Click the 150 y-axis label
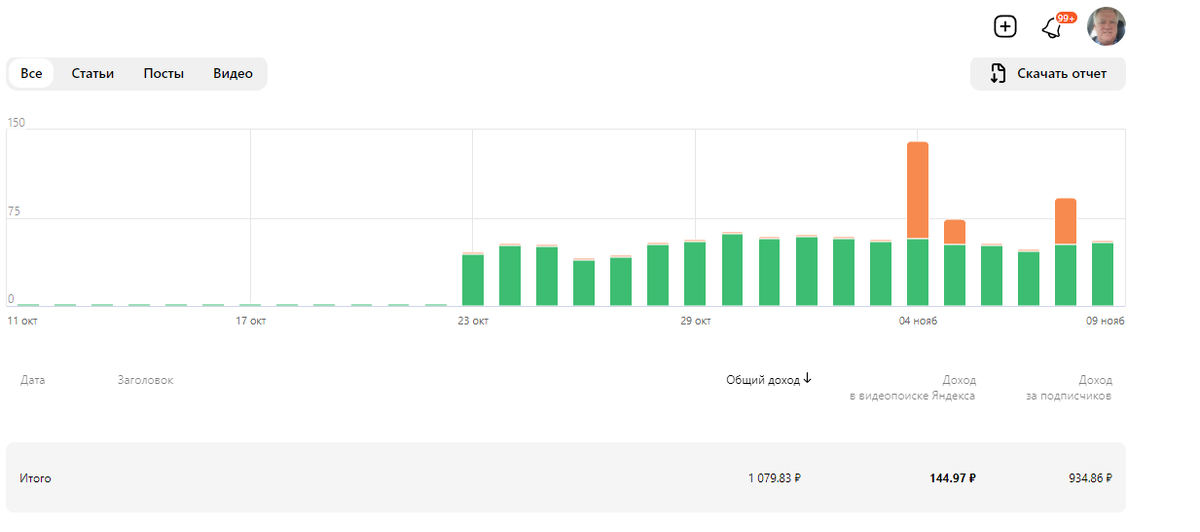This screenshot has width=1200, height=532. coord(16,123)
